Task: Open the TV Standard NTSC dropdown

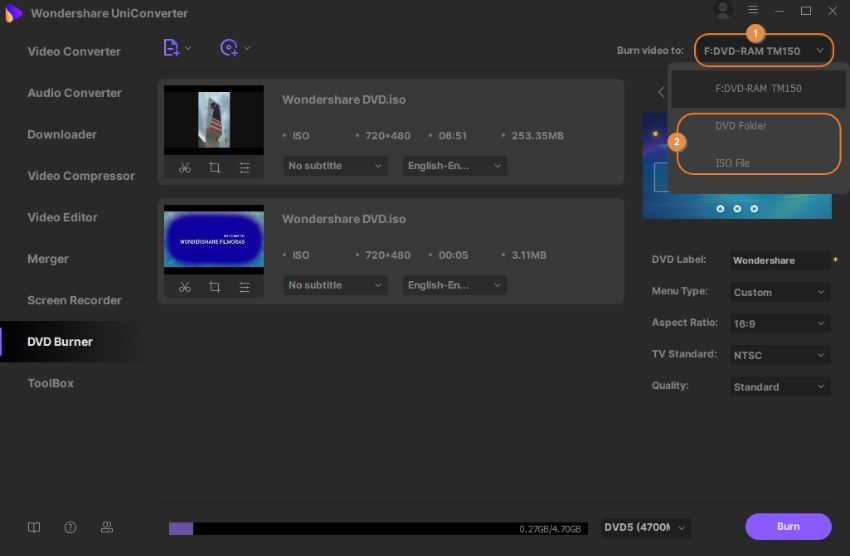Action: point(779,355)
